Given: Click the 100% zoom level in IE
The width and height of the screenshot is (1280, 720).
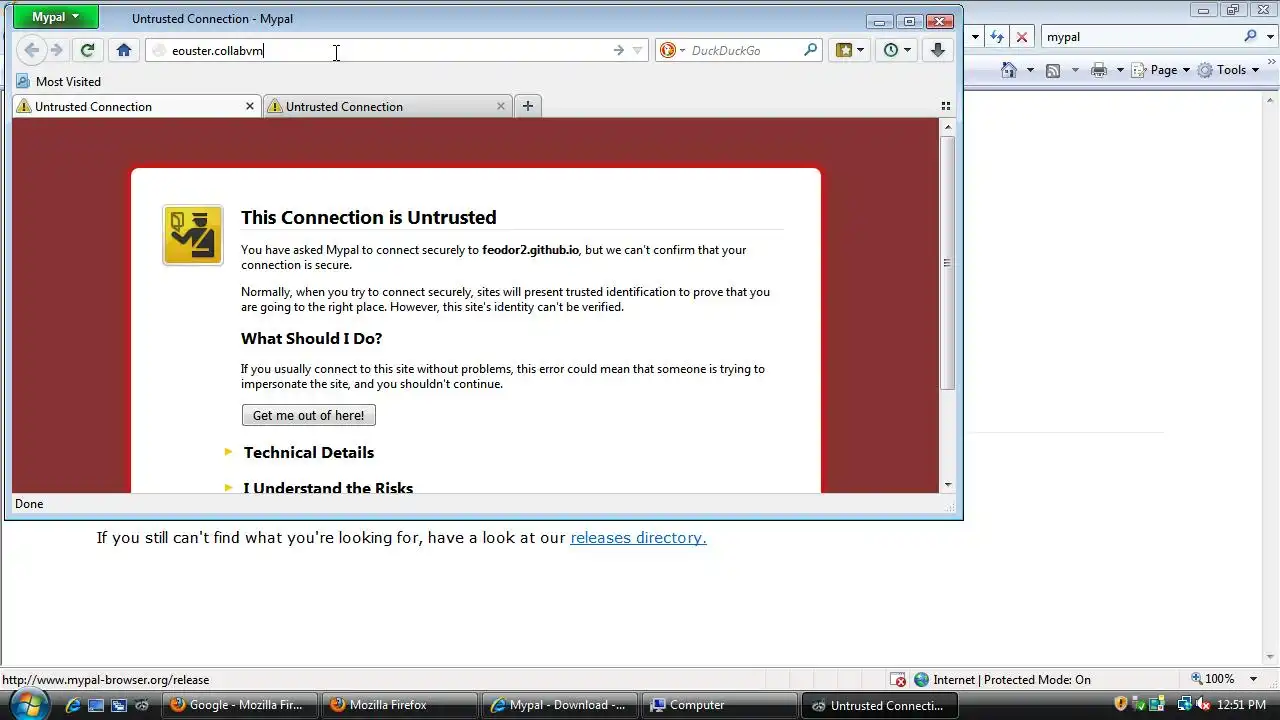Looking at the screenshot, I should pyautogui.click(x=1212, y=679).
